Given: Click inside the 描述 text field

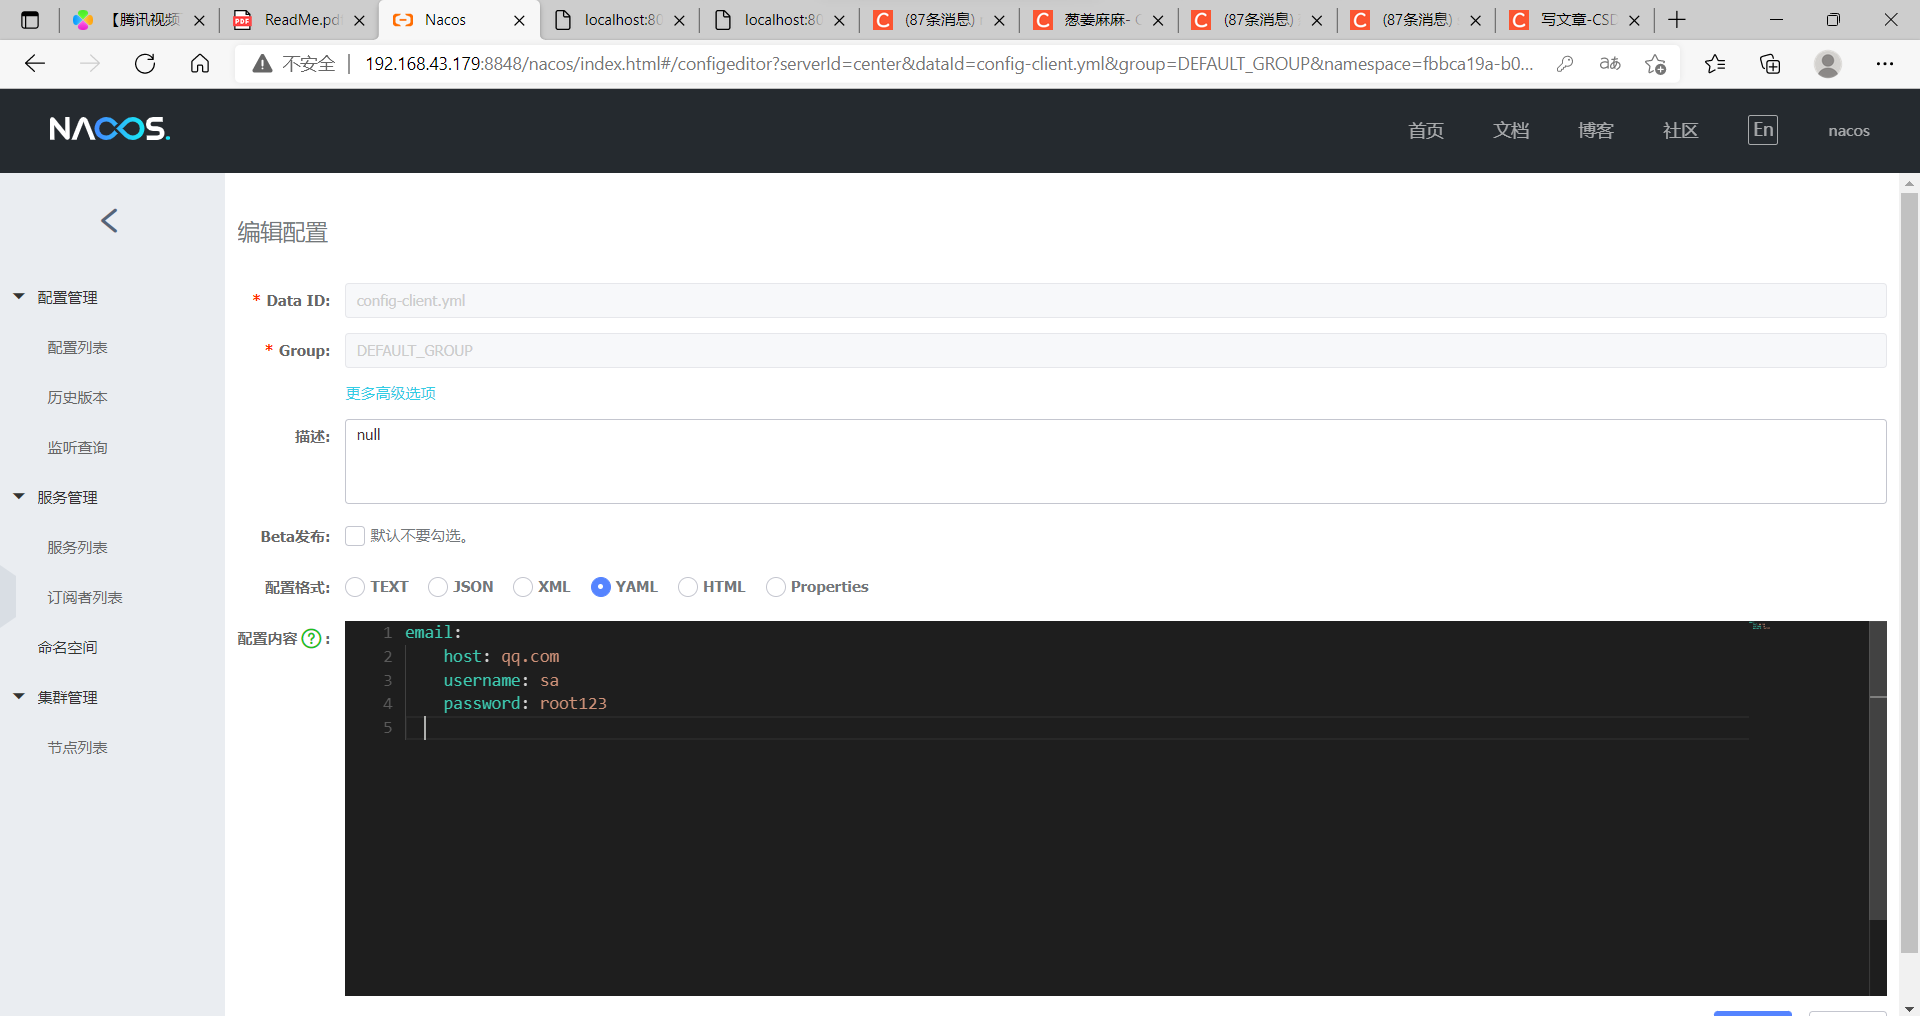Looking at the screenshot, I should click(700, 462).
